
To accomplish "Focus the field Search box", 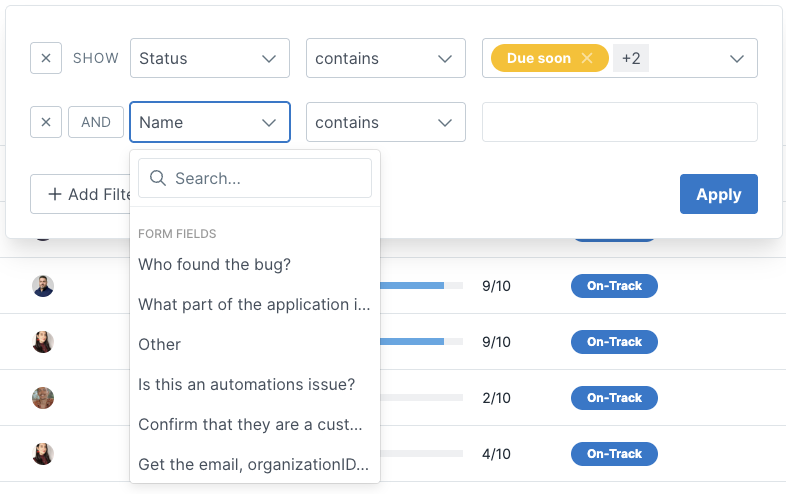I will coord(255,178).
